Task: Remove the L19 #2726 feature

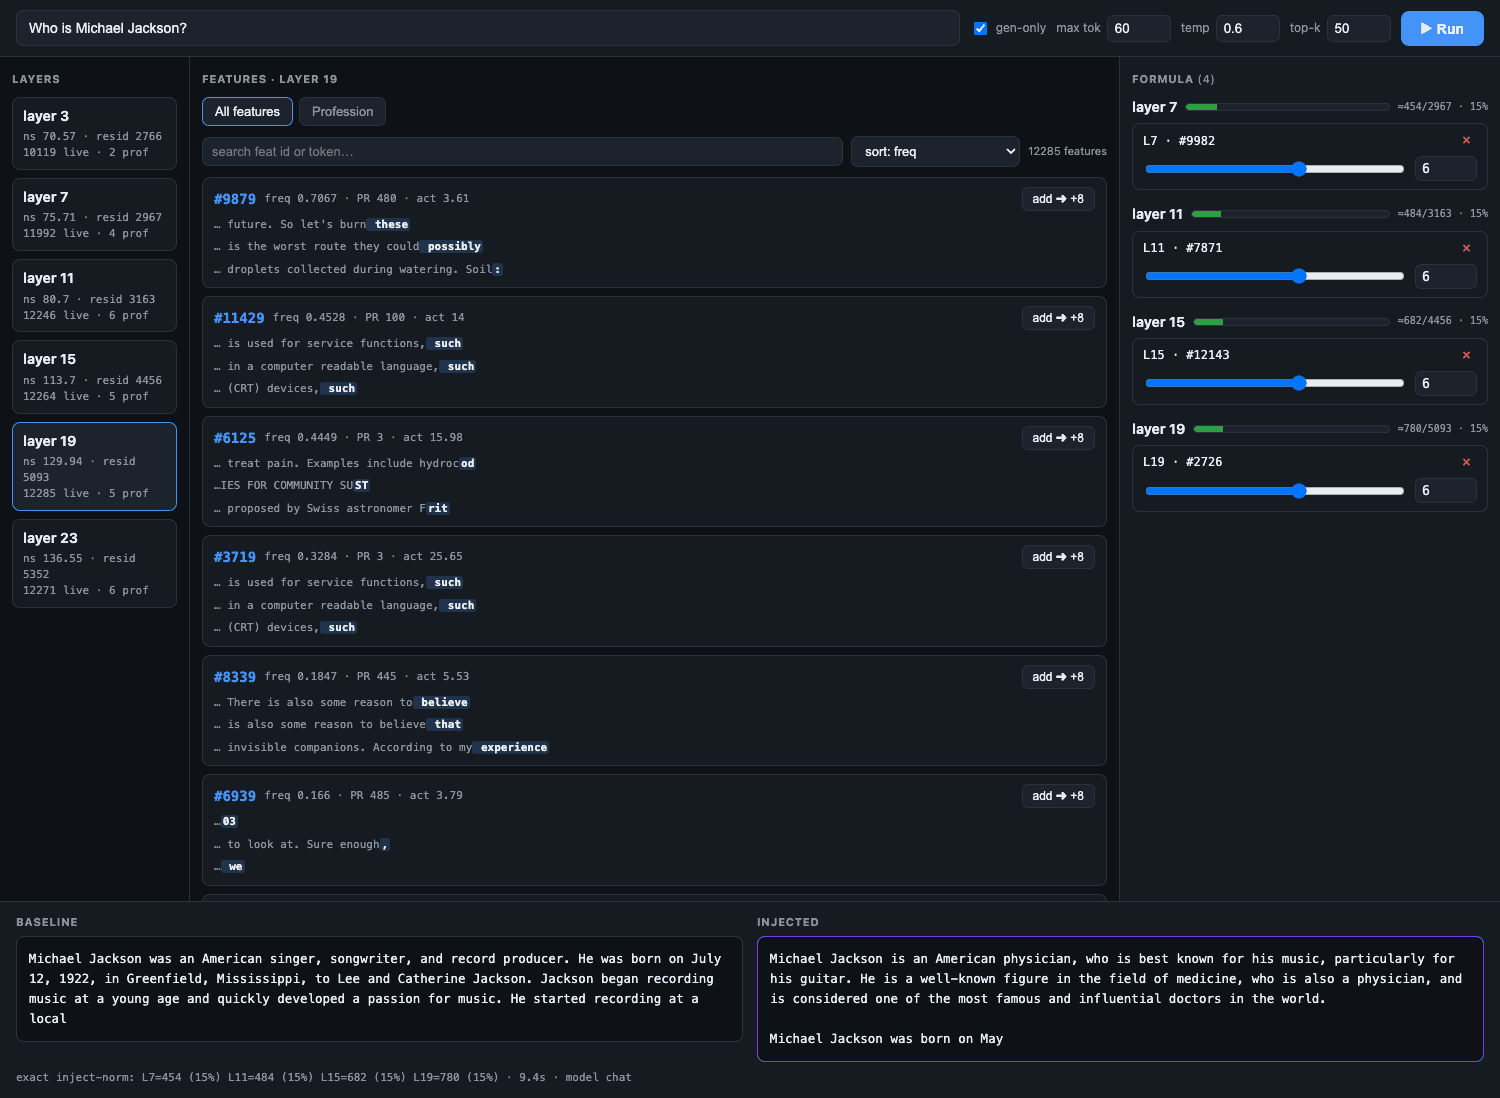Action: [1466, 462]
